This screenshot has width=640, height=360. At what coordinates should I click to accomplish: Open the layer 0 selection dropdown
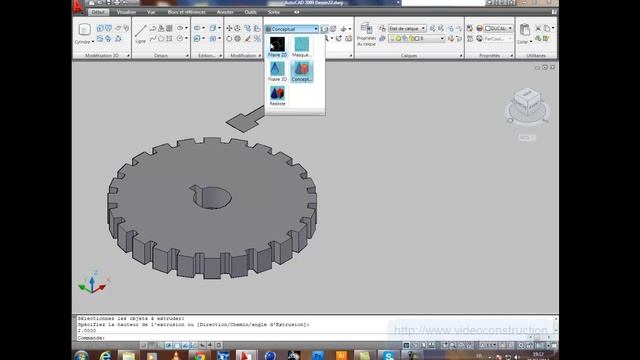pos(417,39)
